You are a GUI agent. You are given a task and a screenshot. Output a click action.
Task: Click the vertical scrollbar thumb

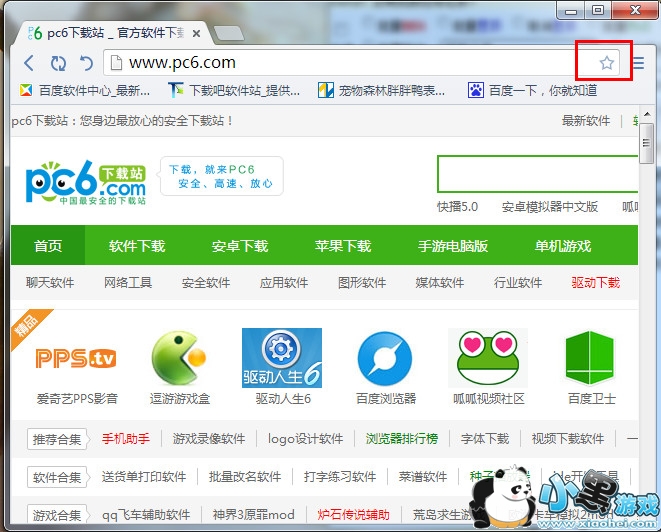[646, 143]
